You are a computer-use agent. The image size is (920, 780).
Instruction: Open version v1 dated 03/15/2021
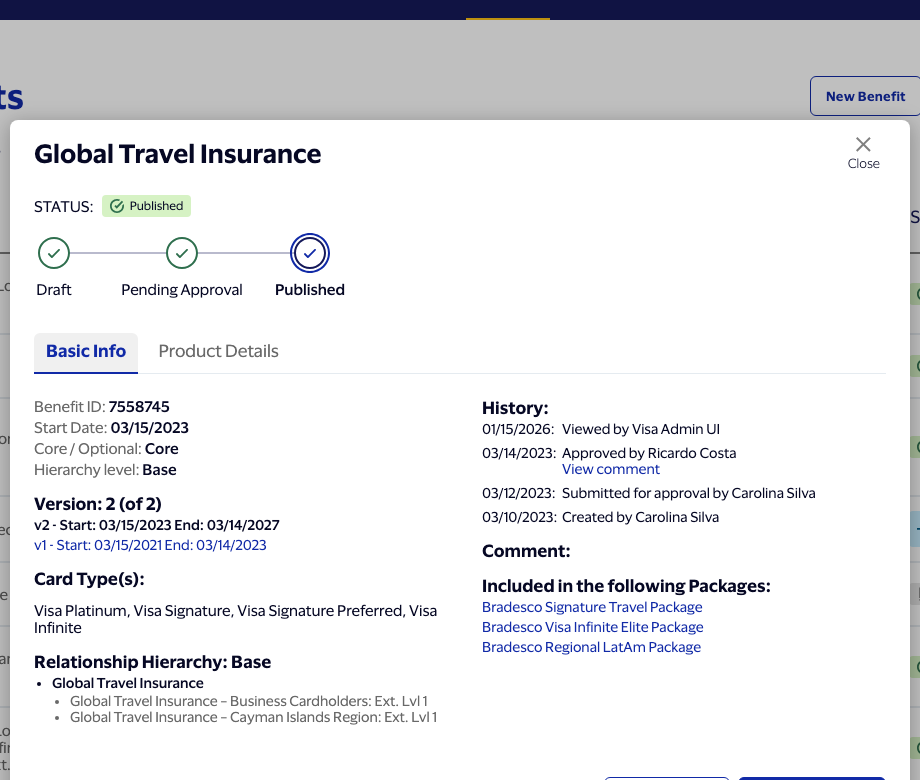[x=150, y=545]
